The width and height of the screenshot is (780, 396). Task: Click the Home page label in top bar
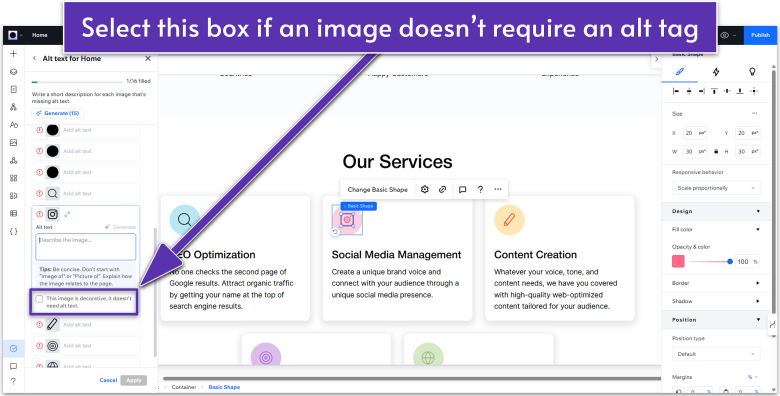pos(40,35)
